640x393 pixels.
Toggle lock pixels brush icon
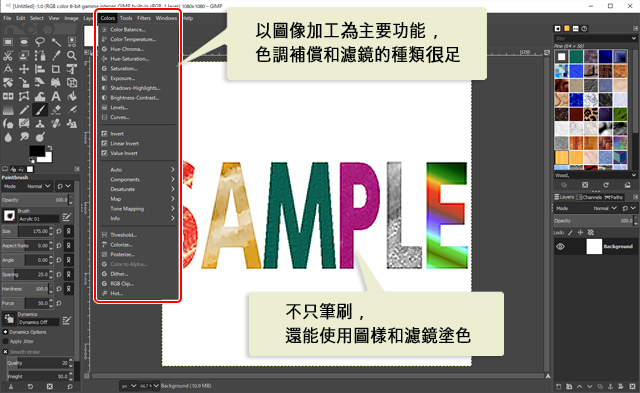tap(570, 232)
